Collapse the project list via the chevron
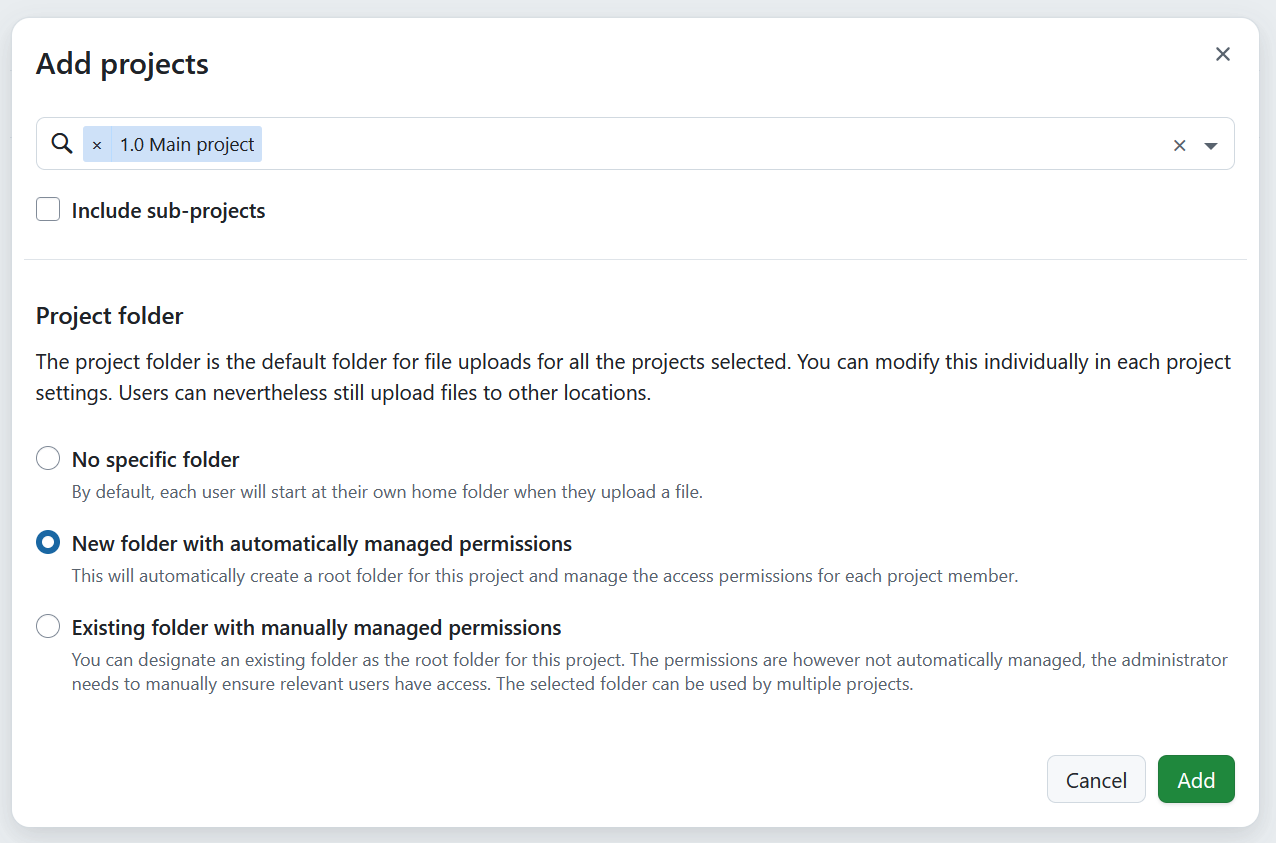1276x843 pixels. click(x=1211, y=145)
